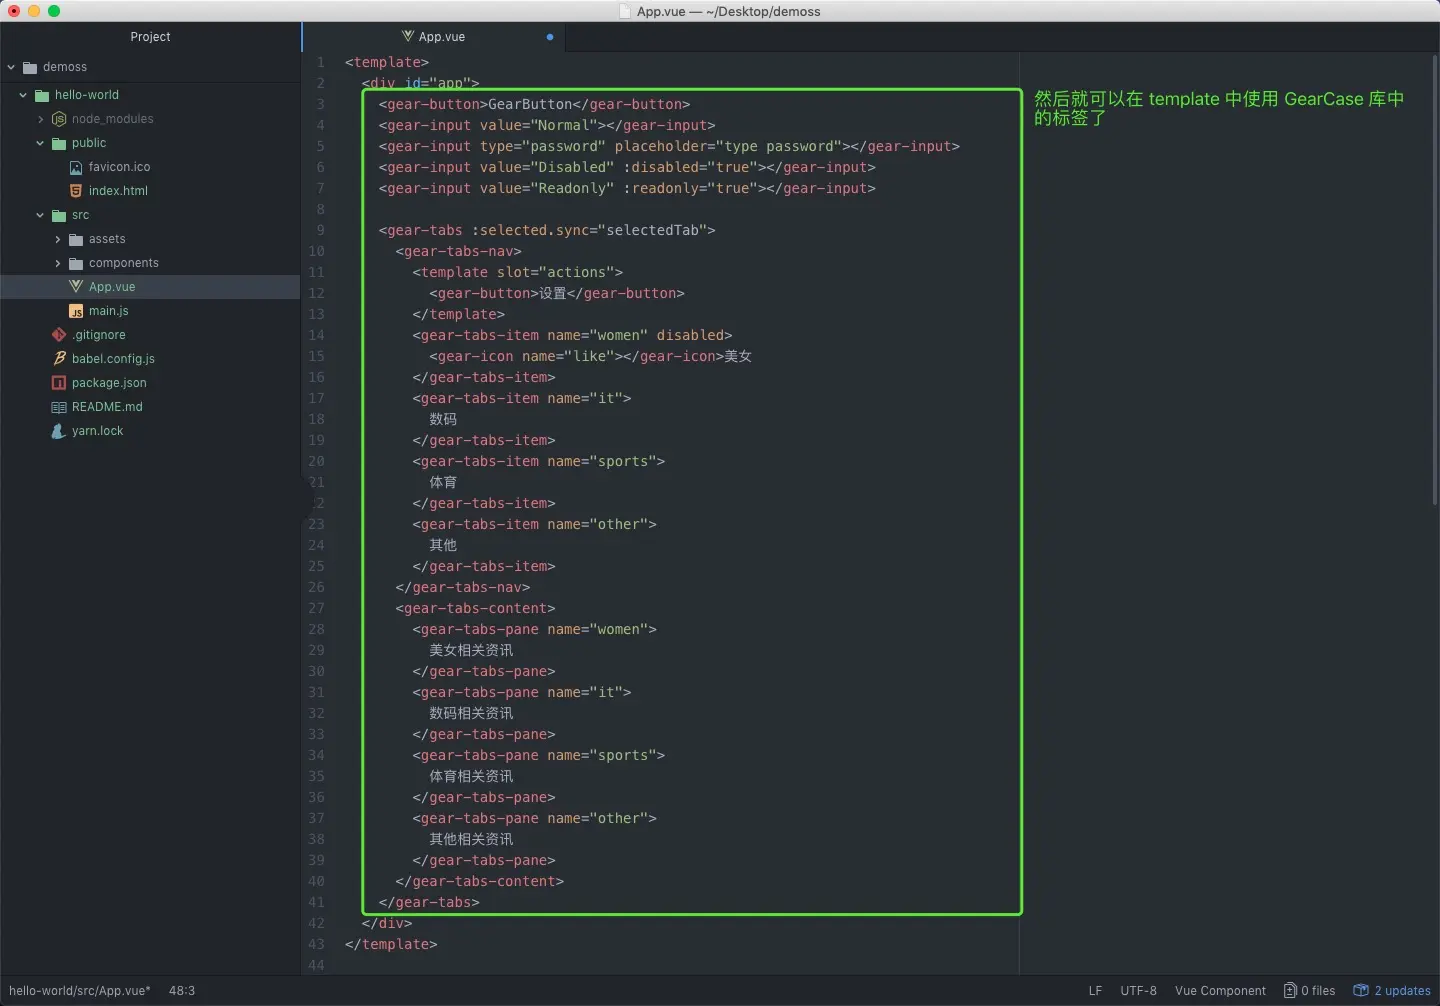The width and height of the screenshot is (1440, 1006).
Task: Click the src folder icon
Action: point(59,215)
